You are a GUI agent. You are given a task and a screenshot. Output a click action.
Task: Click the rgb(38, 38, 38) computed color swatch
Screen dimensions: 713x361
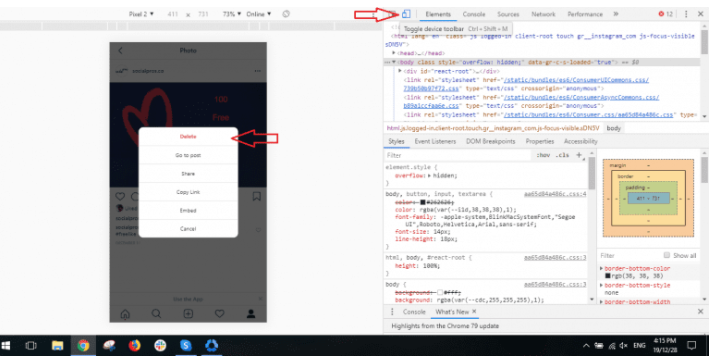pos(608,276)
